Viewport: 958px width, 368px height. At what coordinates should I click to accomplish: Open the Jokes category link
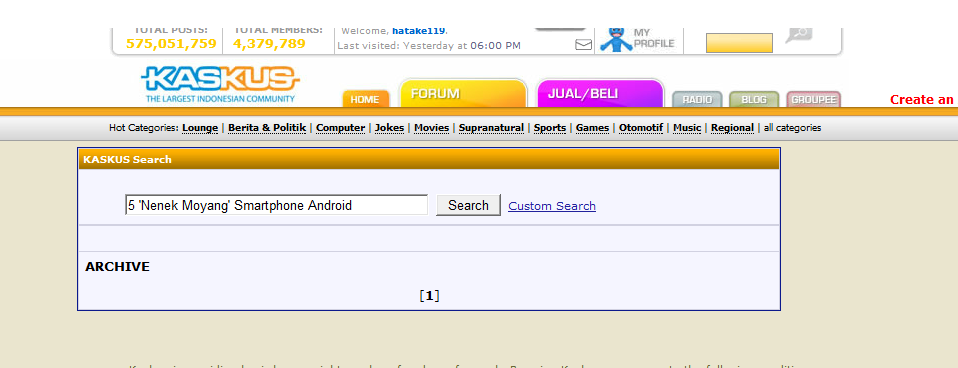click(390, 128)
